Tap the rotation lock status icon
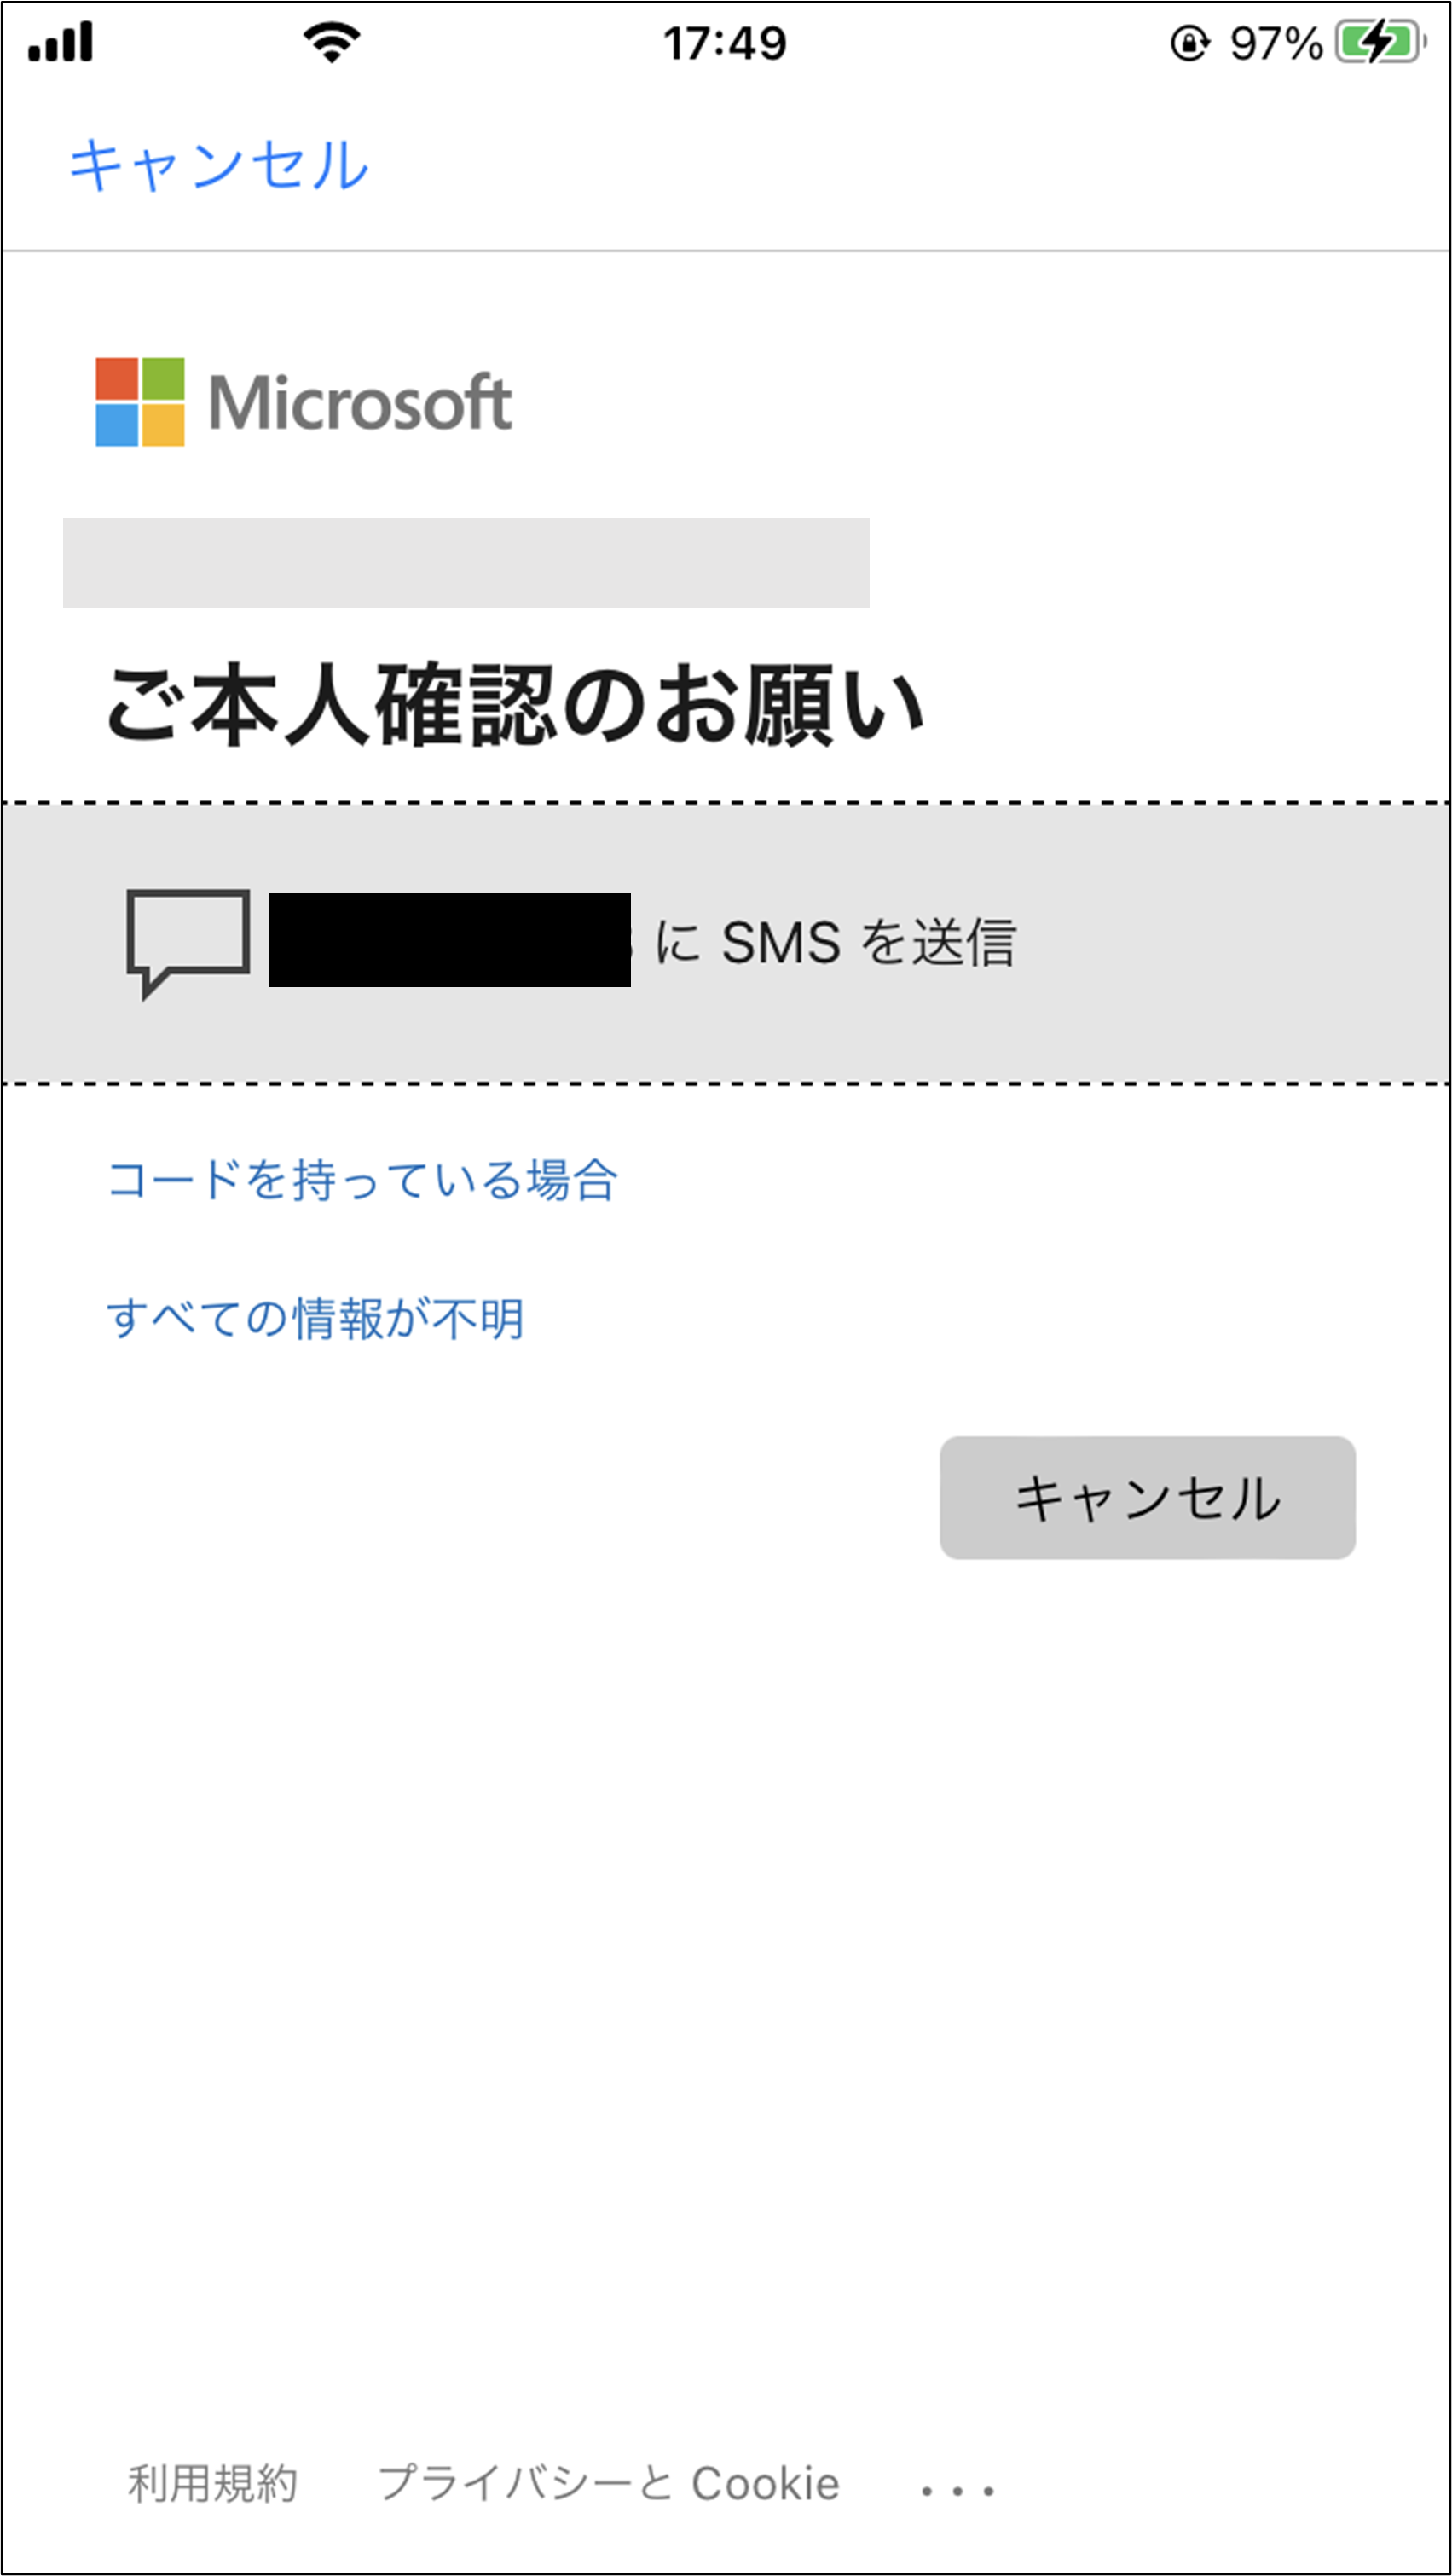This screenshot has width=1452, height=2576. 1190,43
